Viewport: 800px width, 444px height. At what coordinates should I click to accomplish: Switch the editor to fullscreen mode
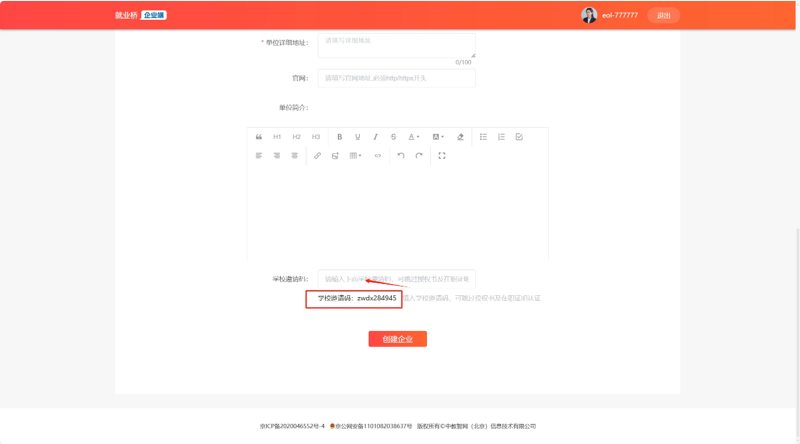(x=442, y=156)
